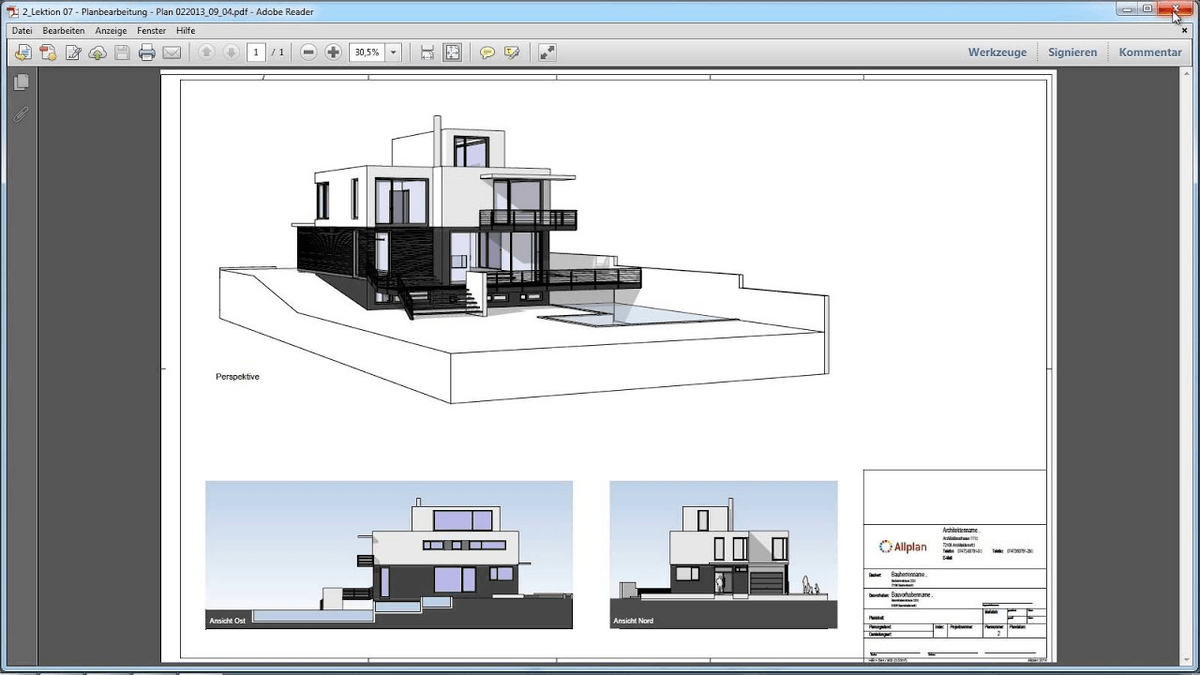Click the fit one full page icon

(x=452, y=52)
